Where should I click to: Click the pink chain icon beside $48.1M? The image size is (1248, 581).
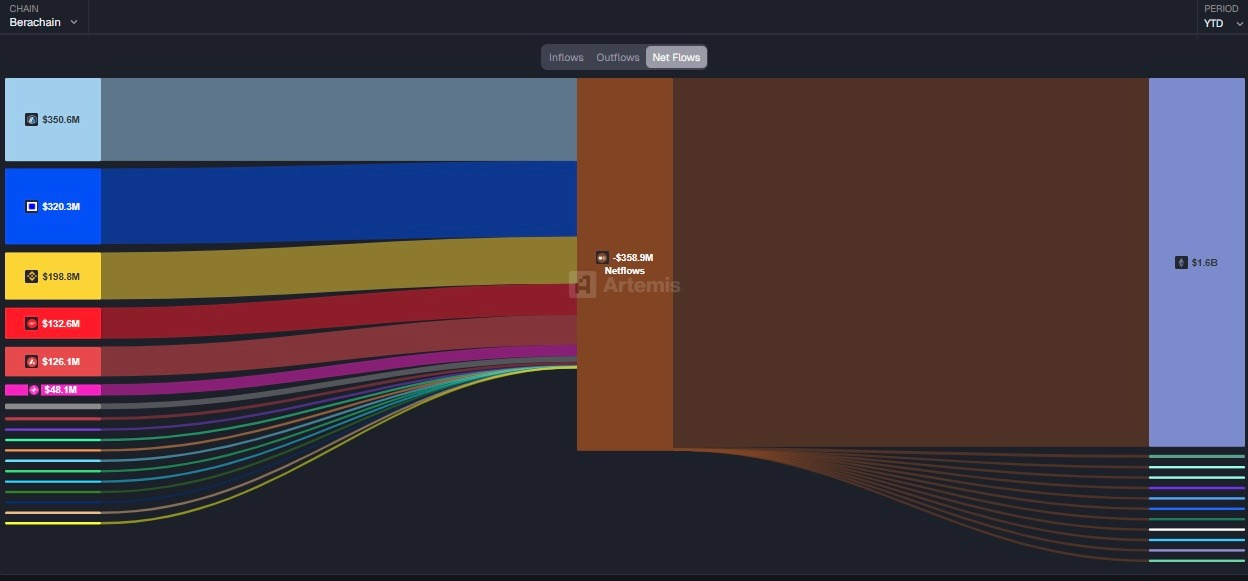click(34, 390)
